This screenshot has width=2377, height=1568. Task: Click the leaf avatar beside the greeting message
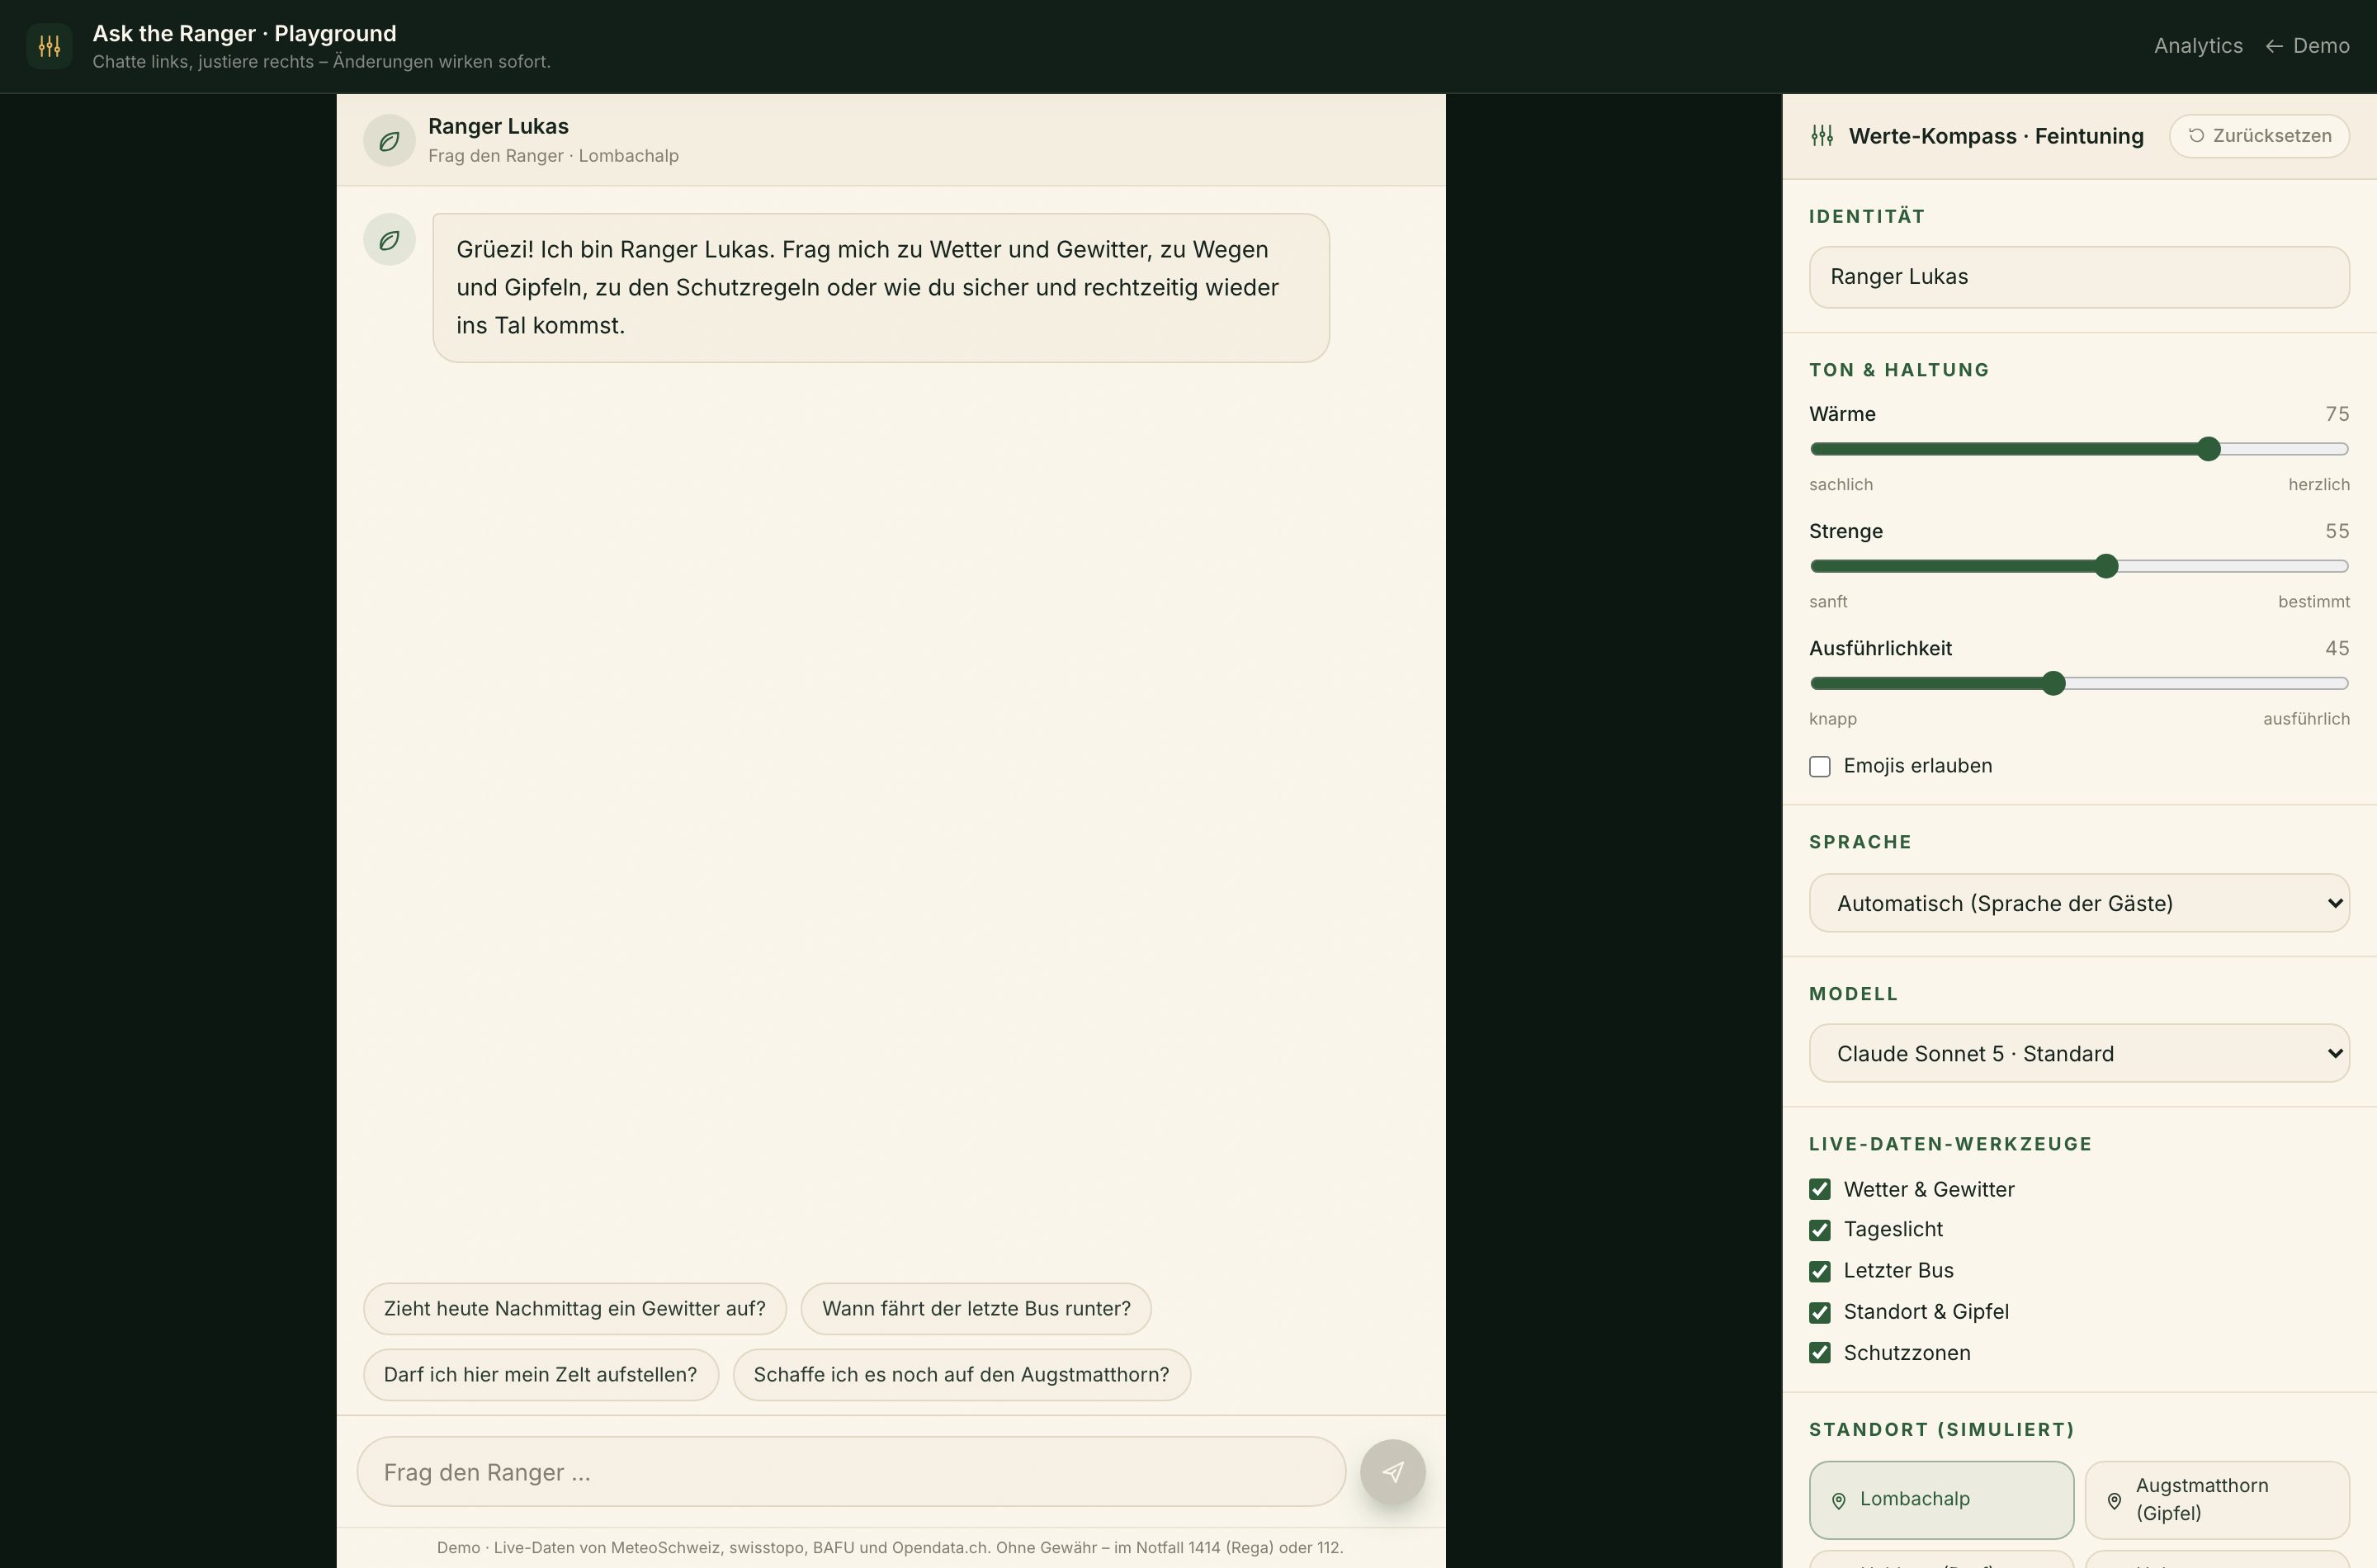(389, 240)
